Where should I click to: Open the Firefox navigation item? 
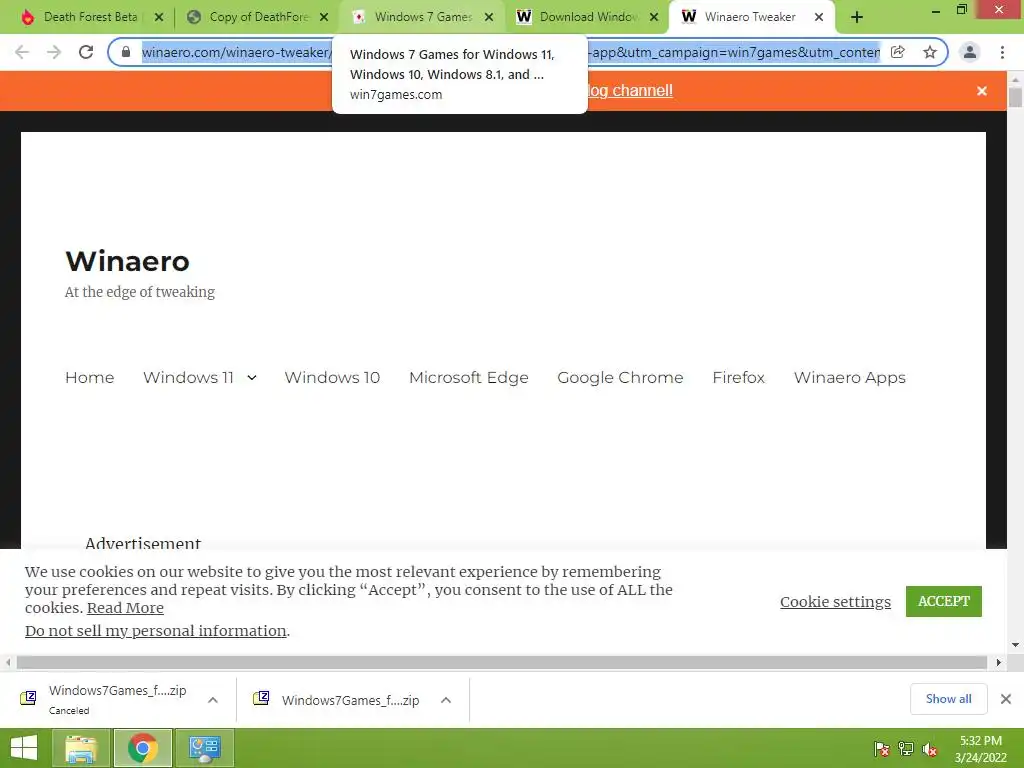739,377
